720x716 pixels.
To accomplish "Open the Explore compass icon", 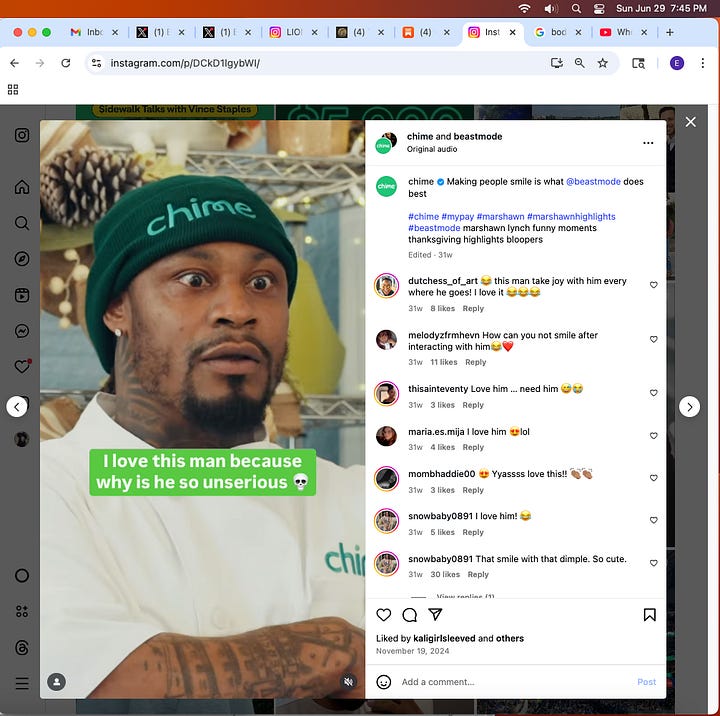I will [22, 259].
